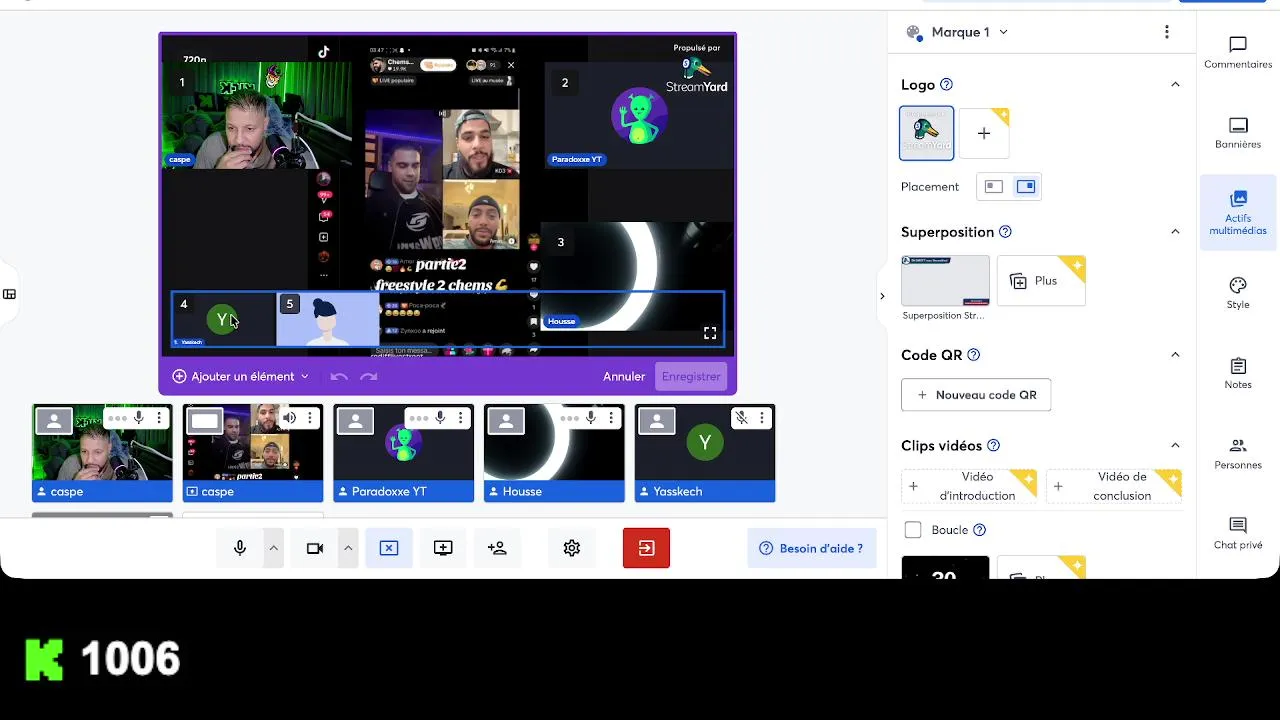Show help for Logo

tap(946, 85)
